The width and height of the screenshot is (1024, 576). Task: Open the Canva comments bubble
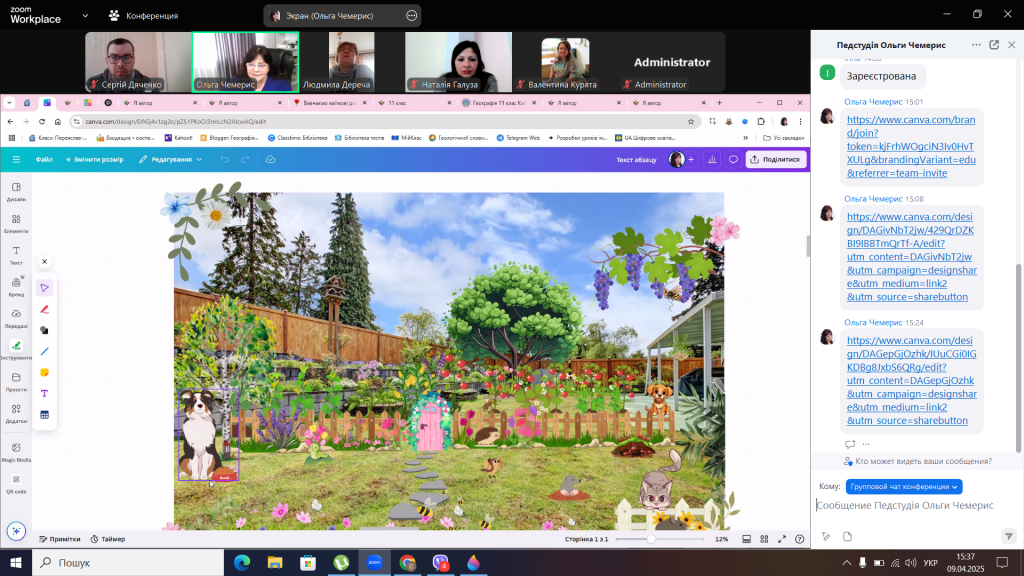(733, 159)
